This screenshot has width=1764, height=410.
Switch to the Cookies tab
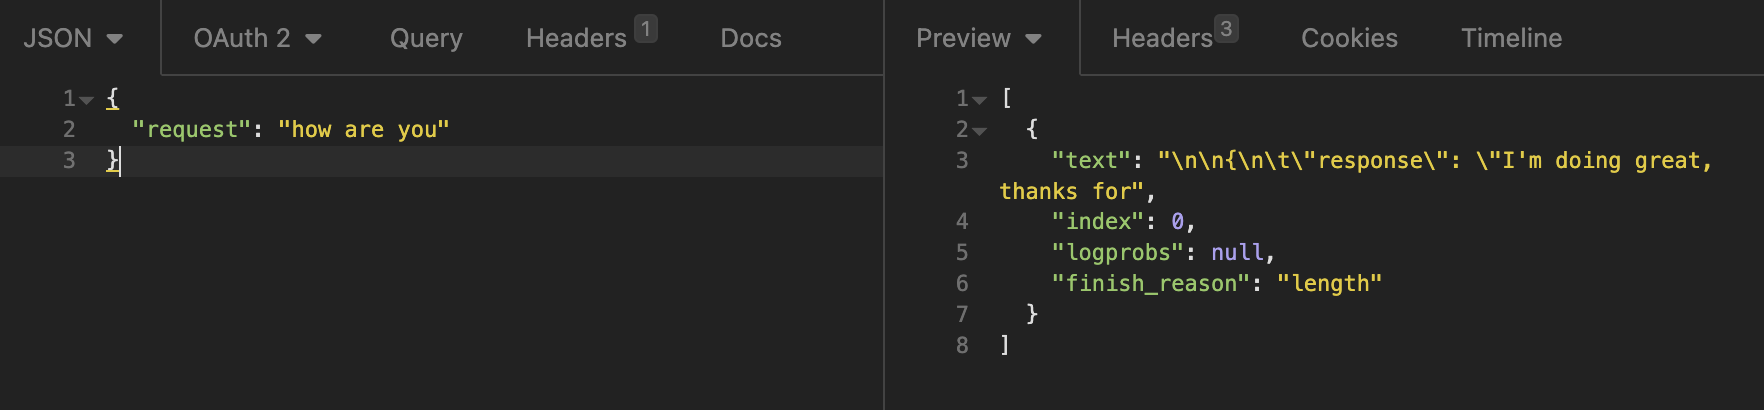pyautogui.click(x=1349, y=38)
